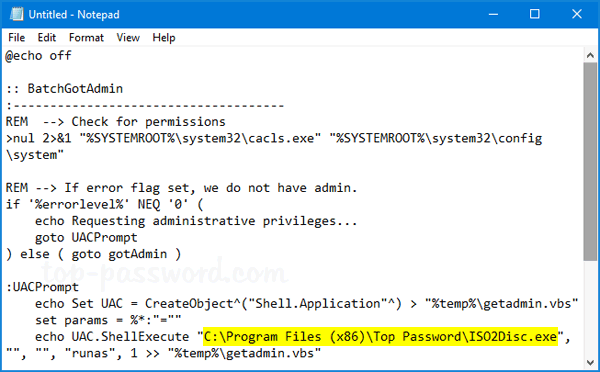This screenshot has width=600, height=372.
Task: Open the Edit menu
Action: pos(47,38)
